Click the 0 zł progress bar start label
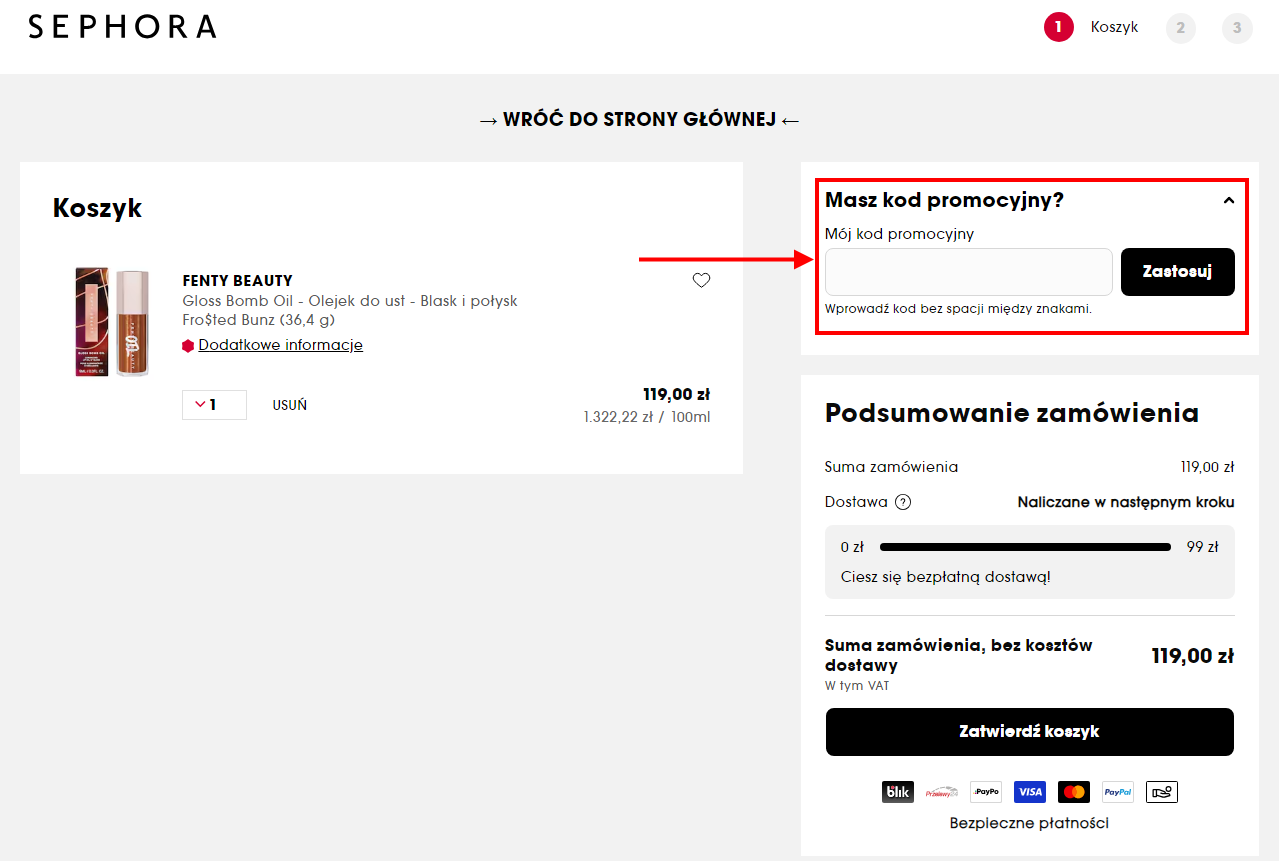 (x=852, y=548)
